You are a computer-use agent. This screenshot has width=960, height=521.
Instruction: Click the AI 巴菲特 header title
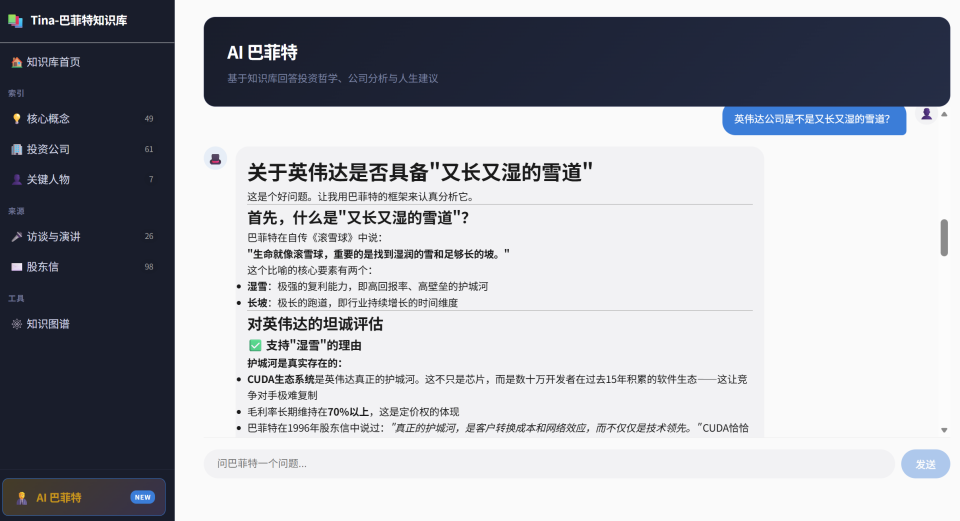[262, 53]
